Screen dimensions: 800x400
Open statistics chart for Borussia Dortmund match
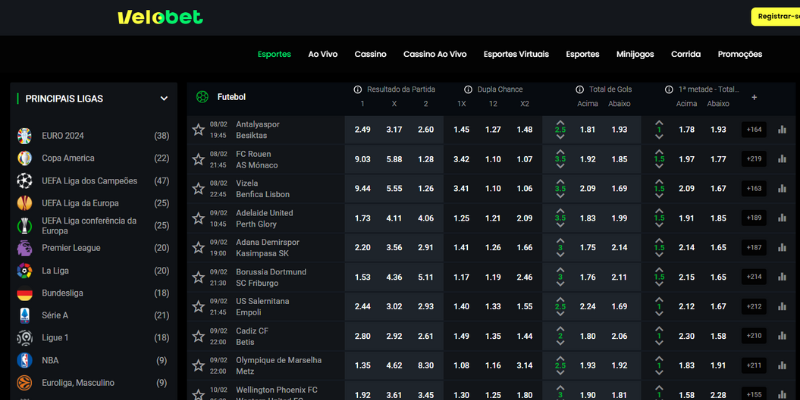pos(782,277)
